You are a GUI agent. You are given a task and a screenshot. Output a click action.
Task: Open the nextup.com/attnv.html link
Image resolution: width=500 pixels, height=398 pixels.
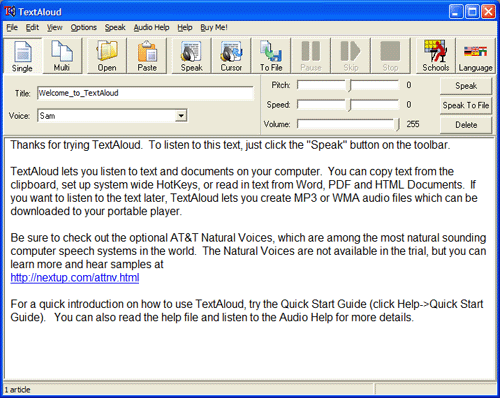tap(75, 278)
